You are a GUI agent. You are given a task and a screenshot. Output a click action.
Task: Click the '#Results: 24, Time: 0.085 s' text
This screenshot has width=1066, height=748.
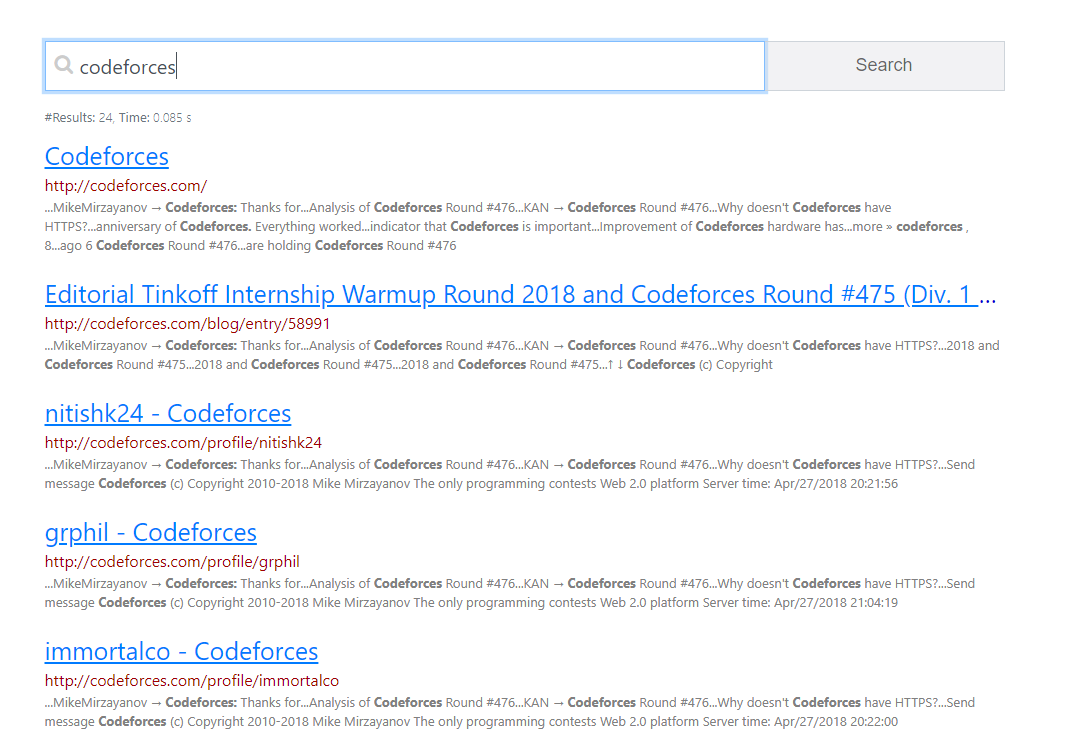click(x=118, y=118)
